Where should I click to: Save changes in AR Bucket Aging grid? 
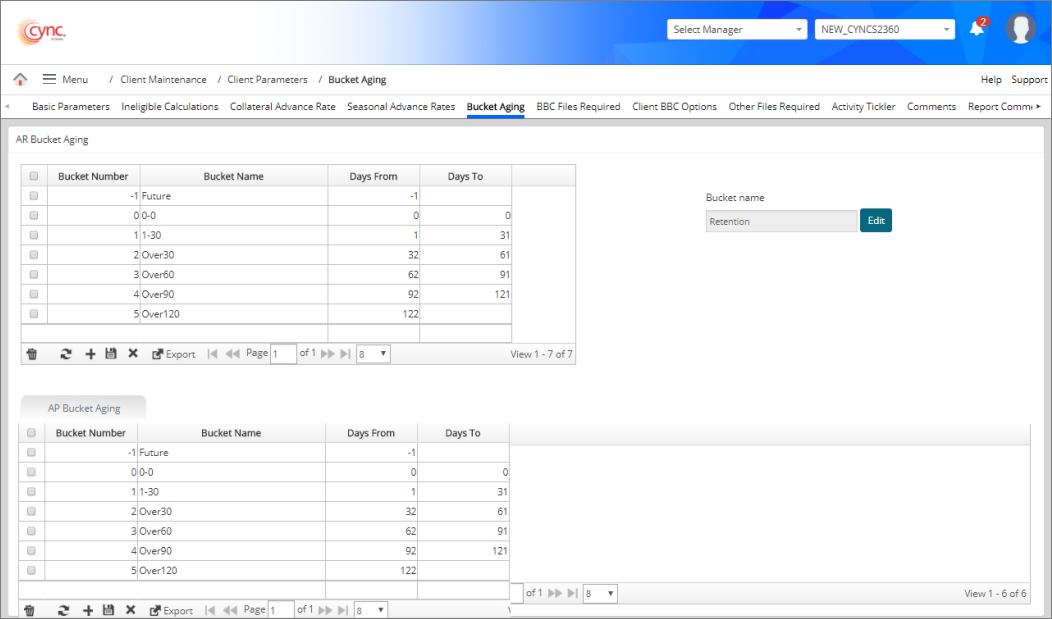click(x=110, y=354)
